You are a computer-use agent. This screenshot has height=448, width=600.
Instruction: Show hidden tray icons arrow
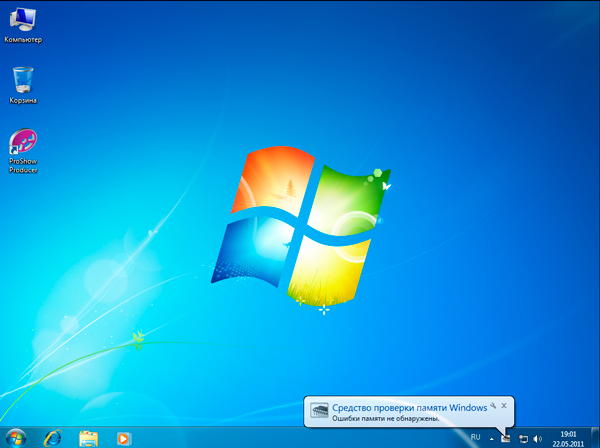coord(492,439)
